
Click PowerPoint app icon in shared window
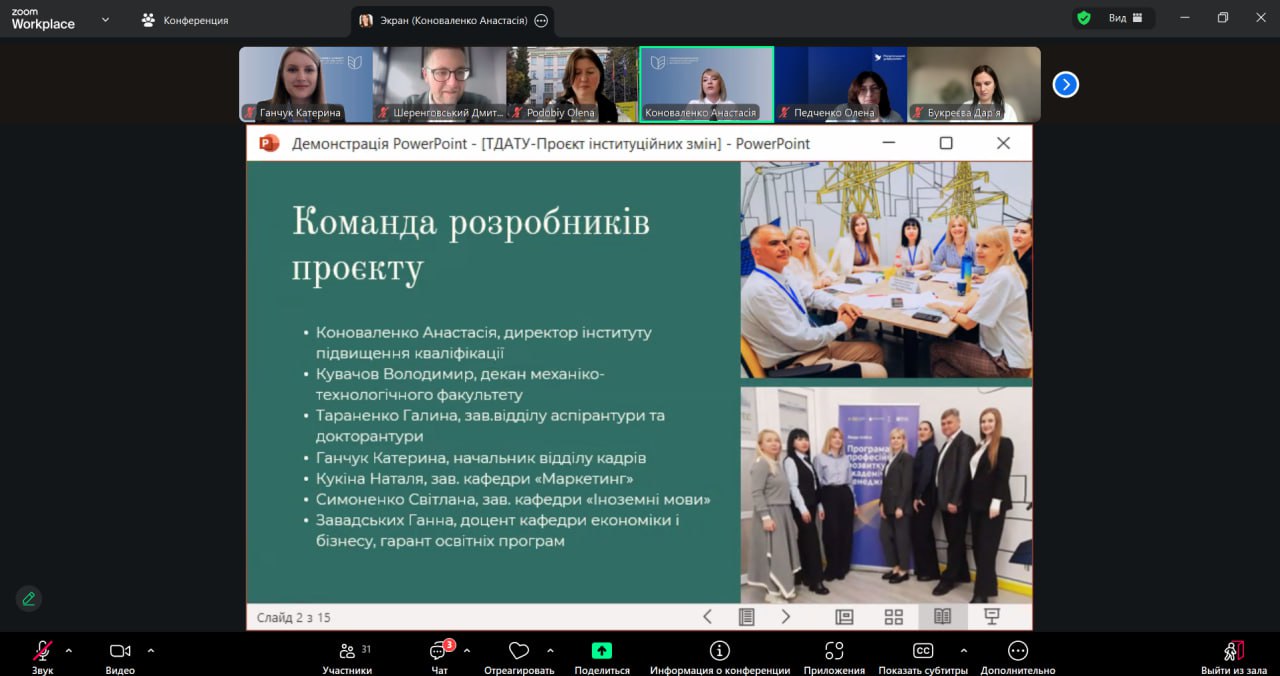pyautogui.click(x=269, y=143)
